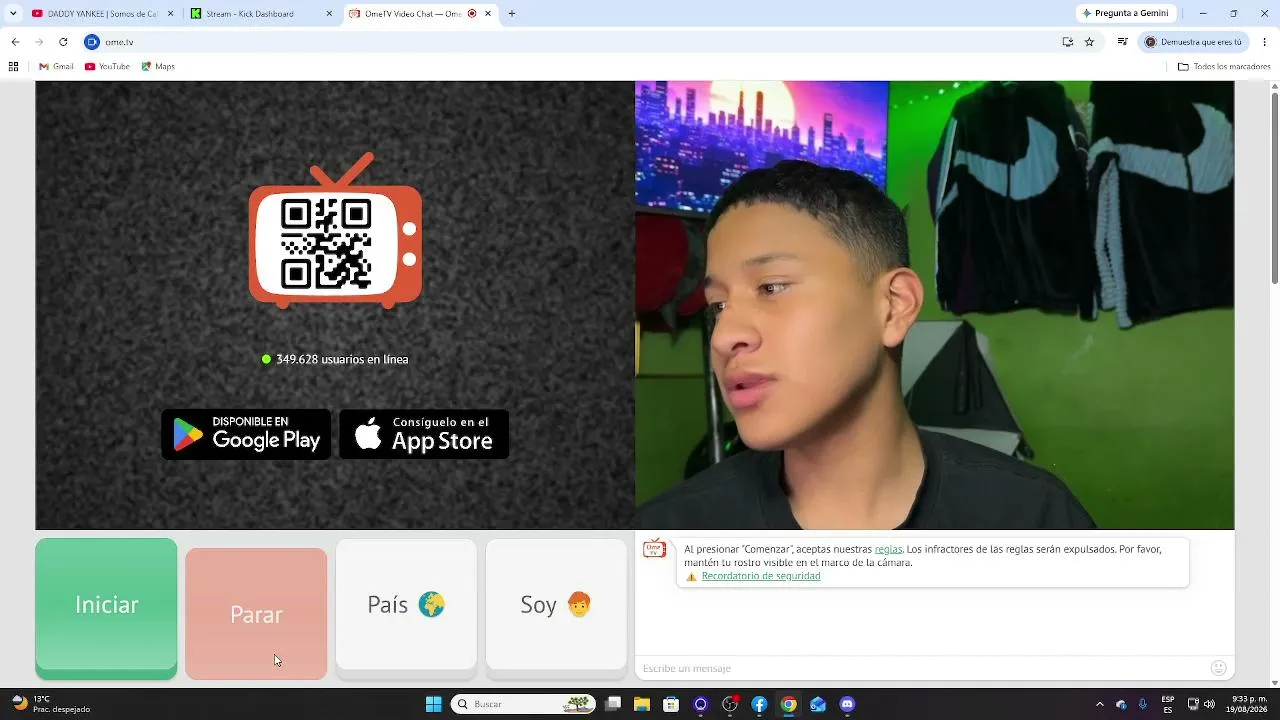Screen dimensions: 1280x720
Task: Expand the tab search dropdown
Action: 13,14
